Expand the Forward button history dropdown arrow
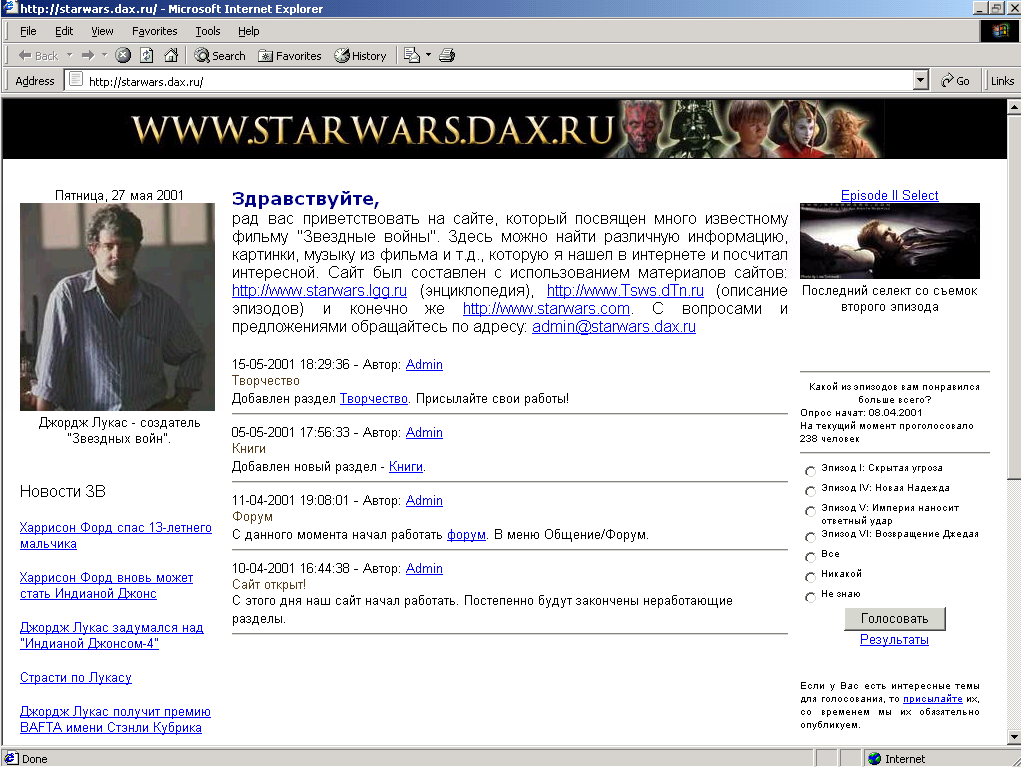Screen dimensions: 1021x767 tap(104, 56)
